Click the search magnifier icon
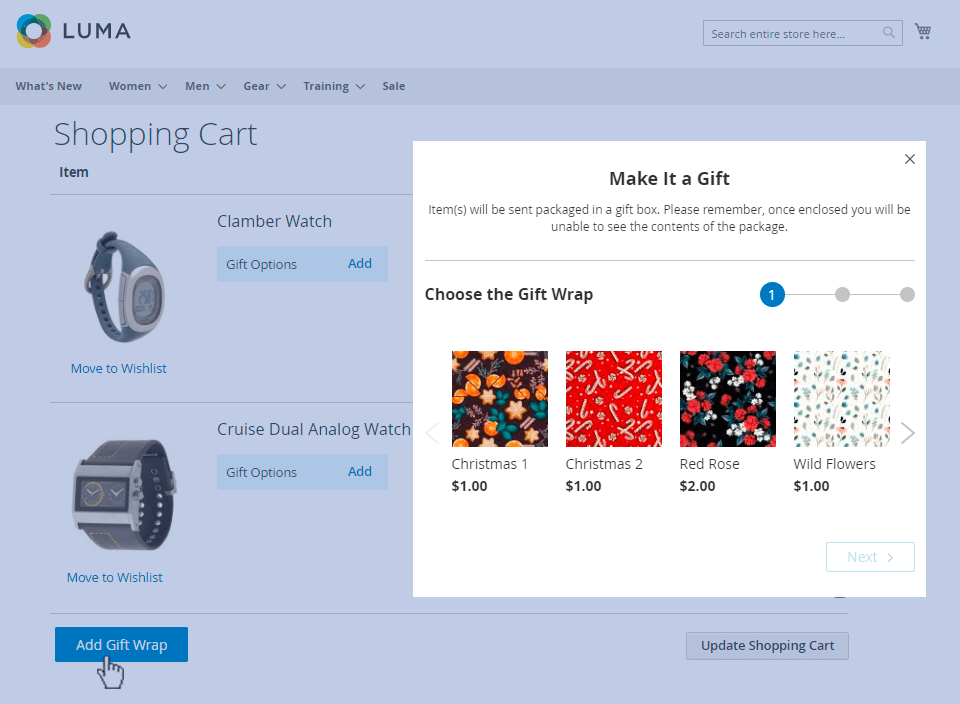960x704 pixels. pyautogui.click(x=889, y=33)
